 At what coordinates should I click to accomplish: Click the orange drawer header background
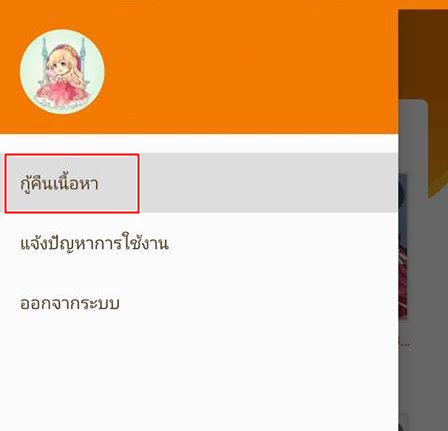[250, 67]
